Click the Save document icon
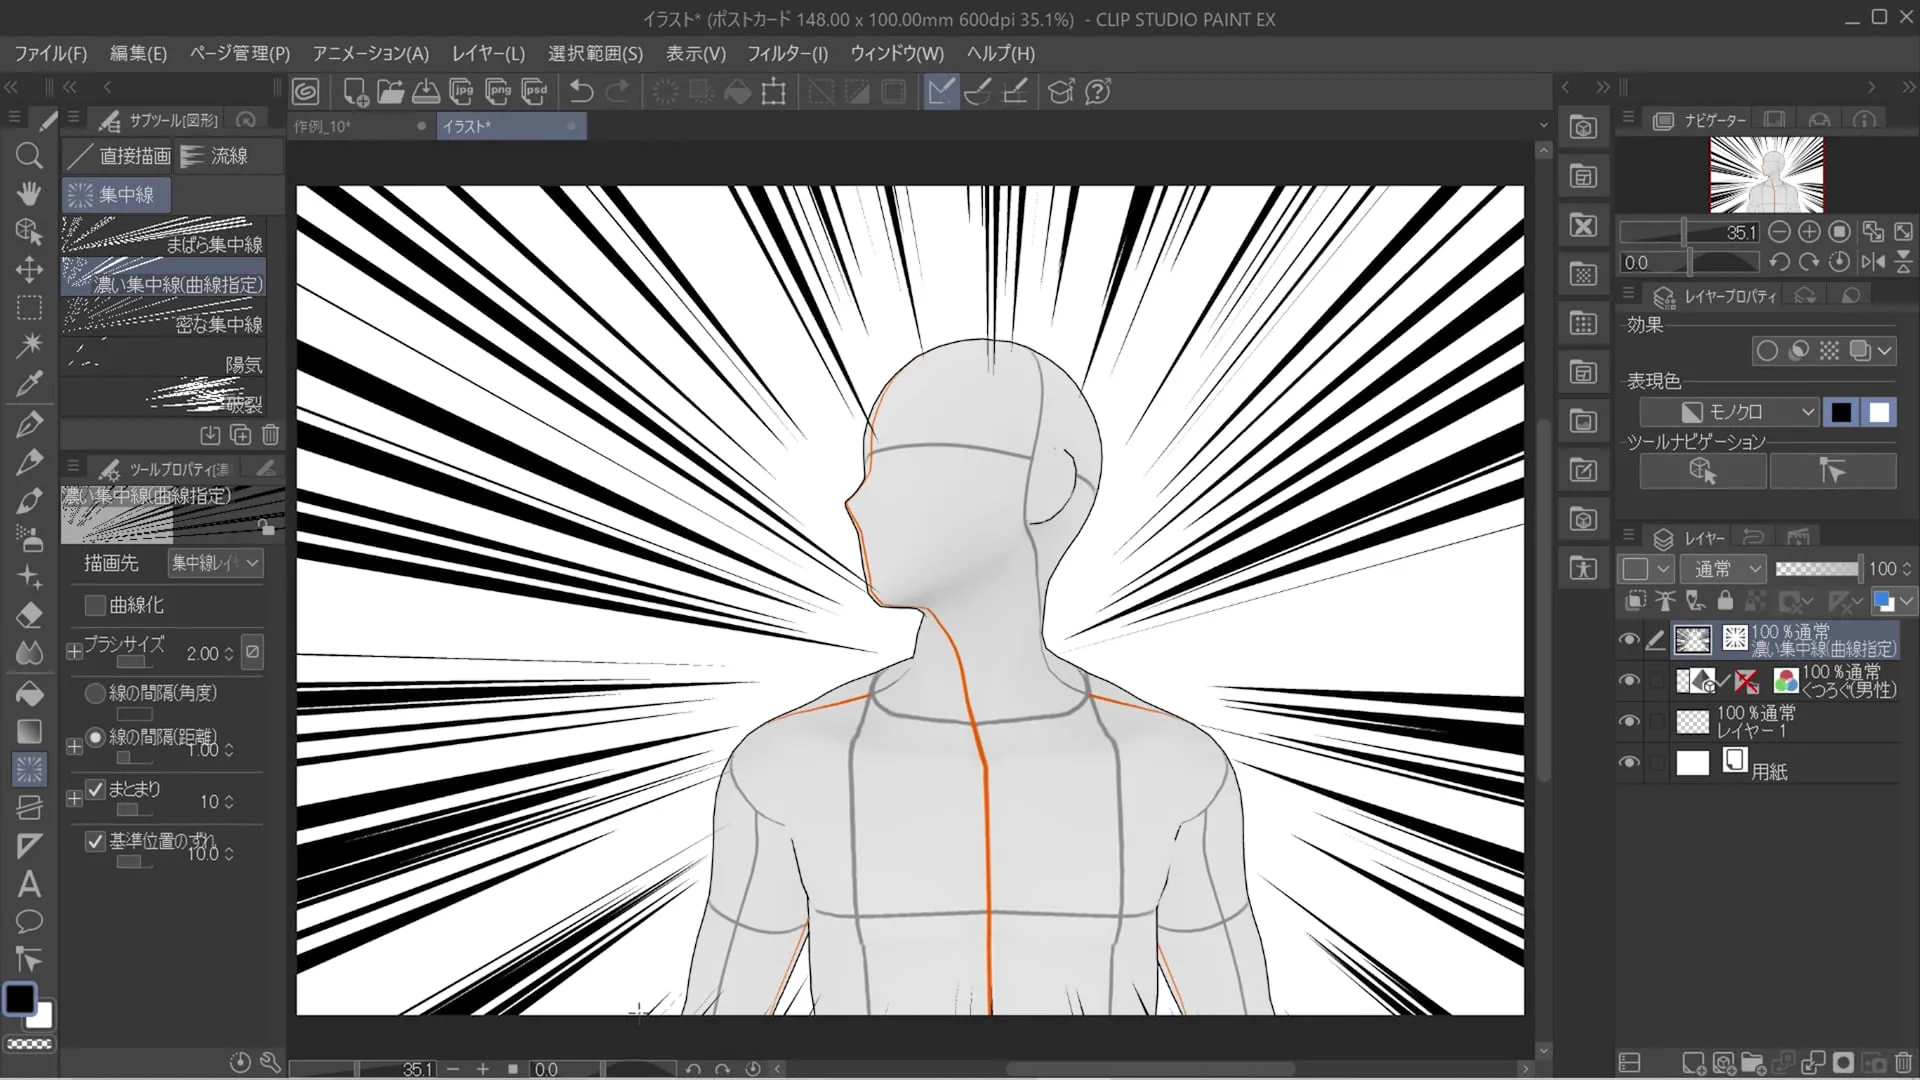This screenshot has width=1920, height=1080. (426, 92)
